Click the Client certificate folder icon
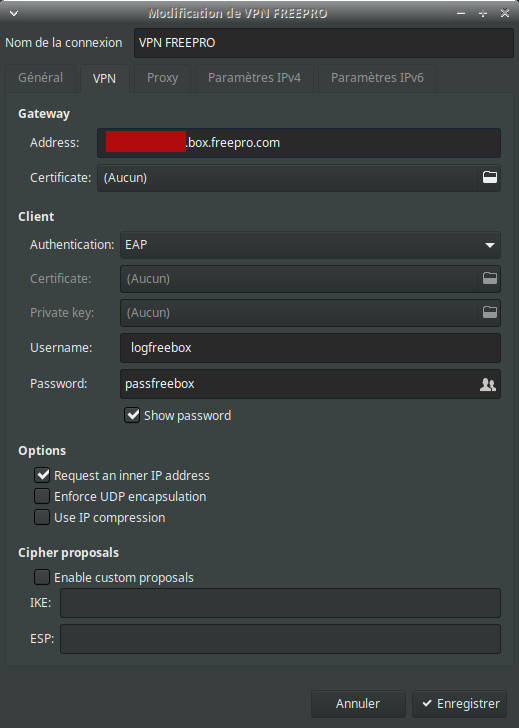 [x=490, y=278]
